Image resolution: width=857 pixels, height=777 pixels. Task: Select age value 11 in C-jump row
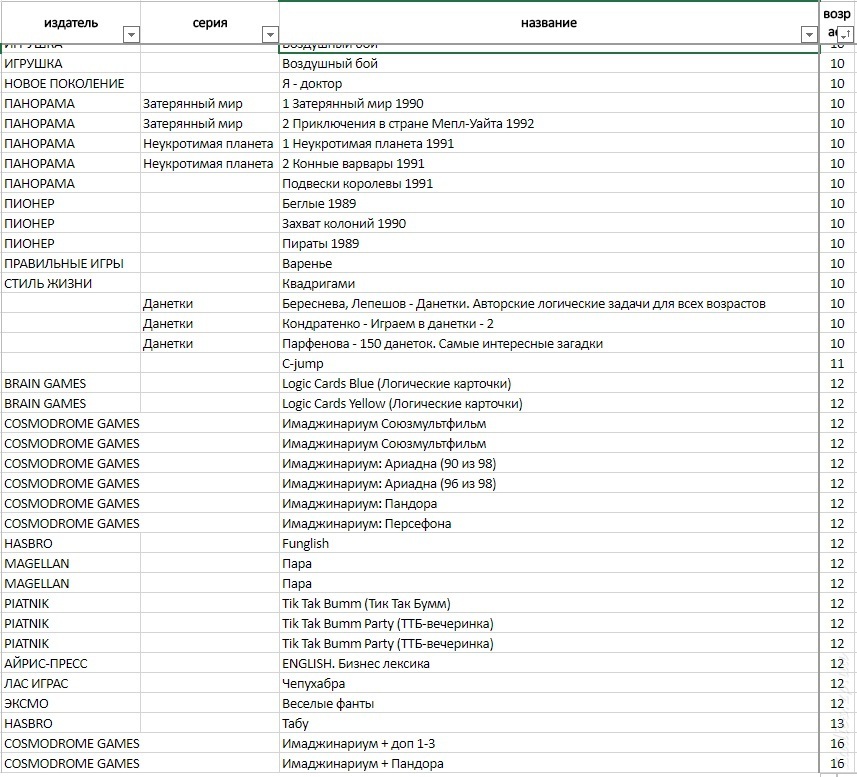[x=837, y=363]
